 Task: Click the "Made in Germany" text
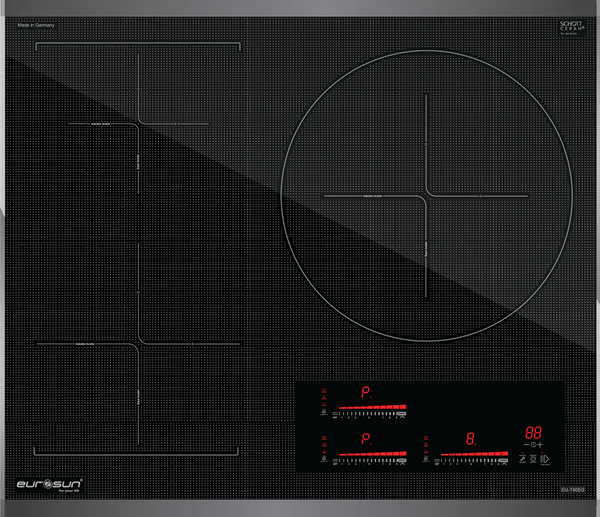pos(36,25)
